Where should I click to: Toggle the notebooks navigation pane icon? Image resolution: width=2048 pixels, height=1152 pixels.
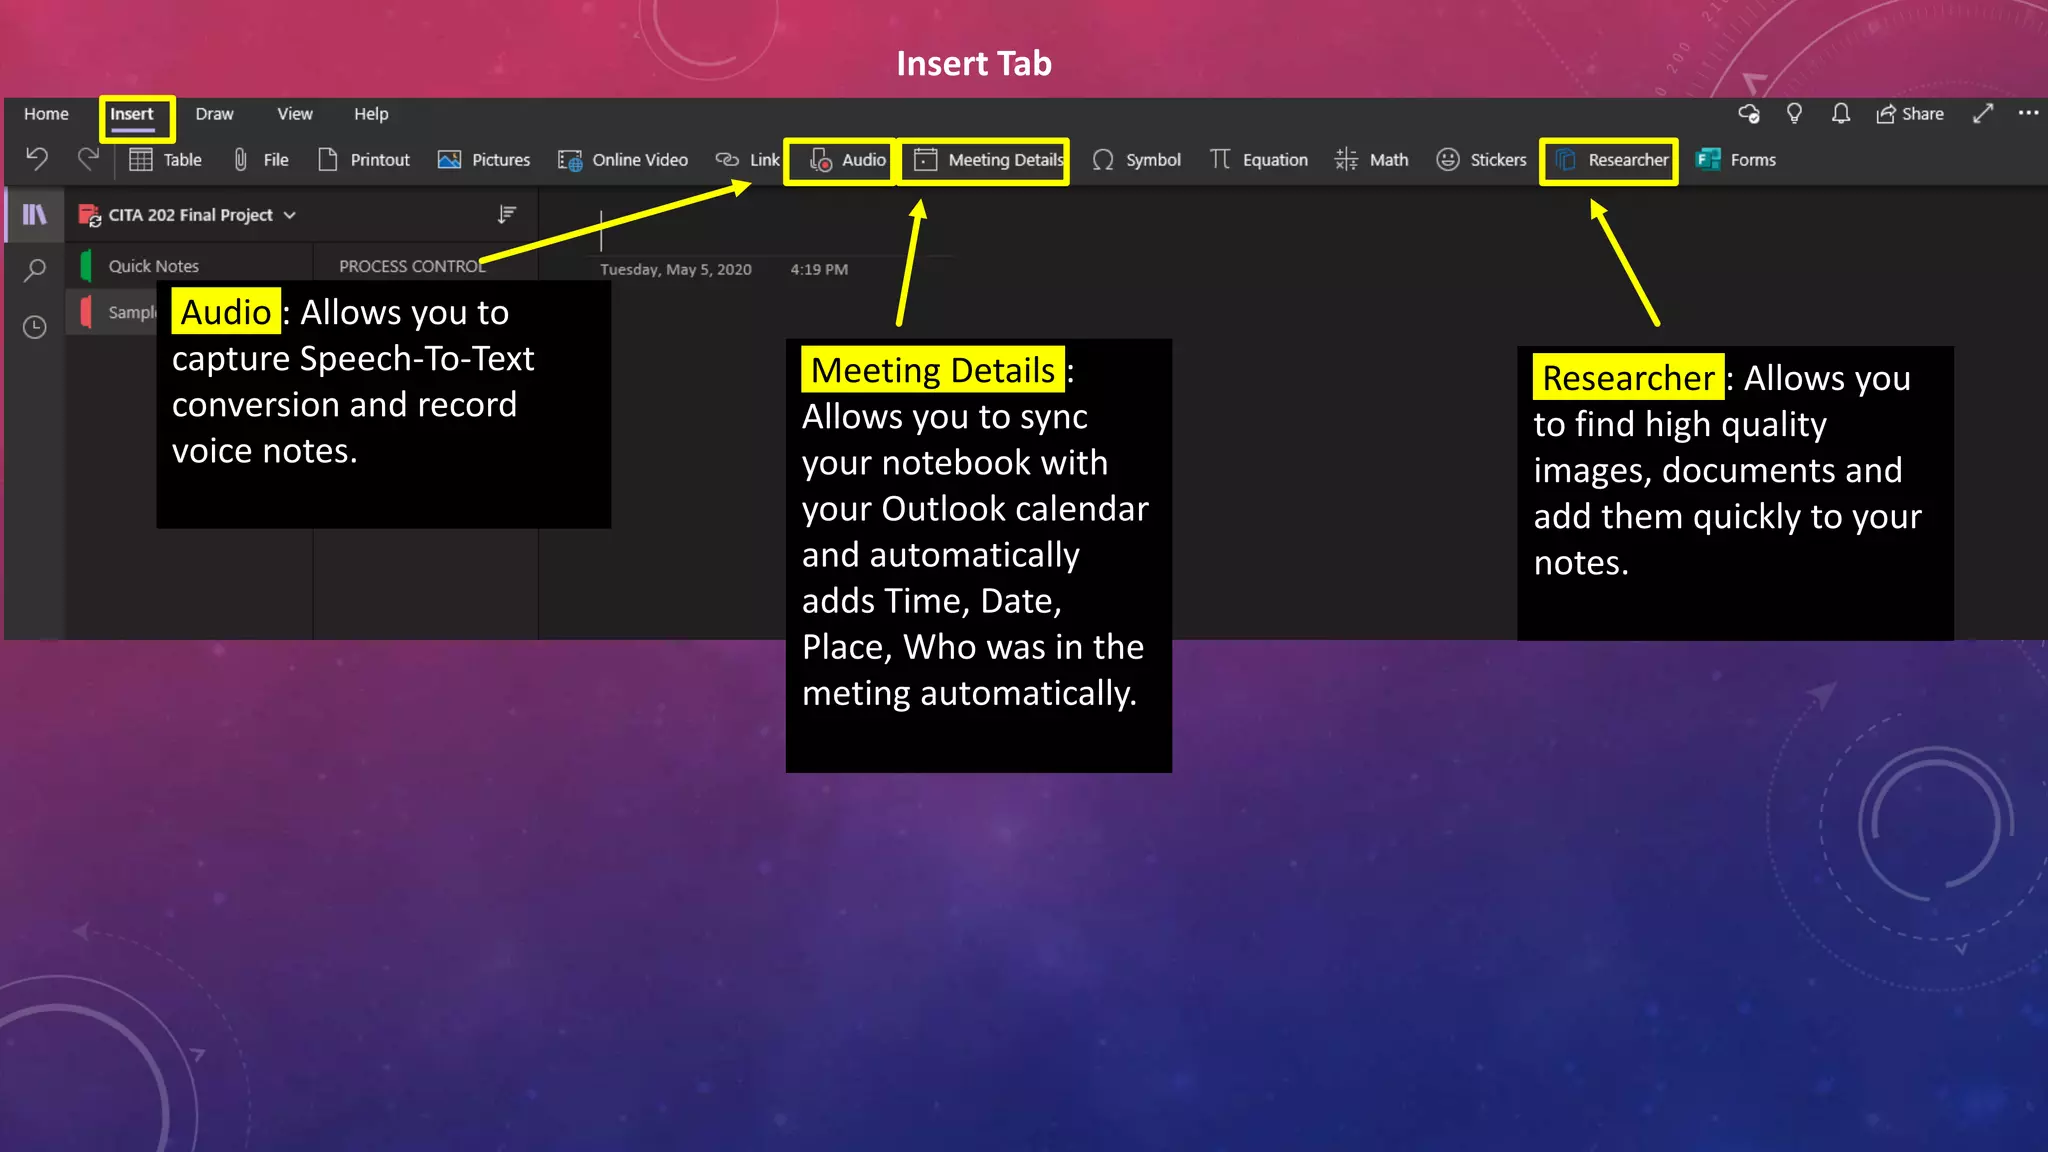click(x=35, y=215)
